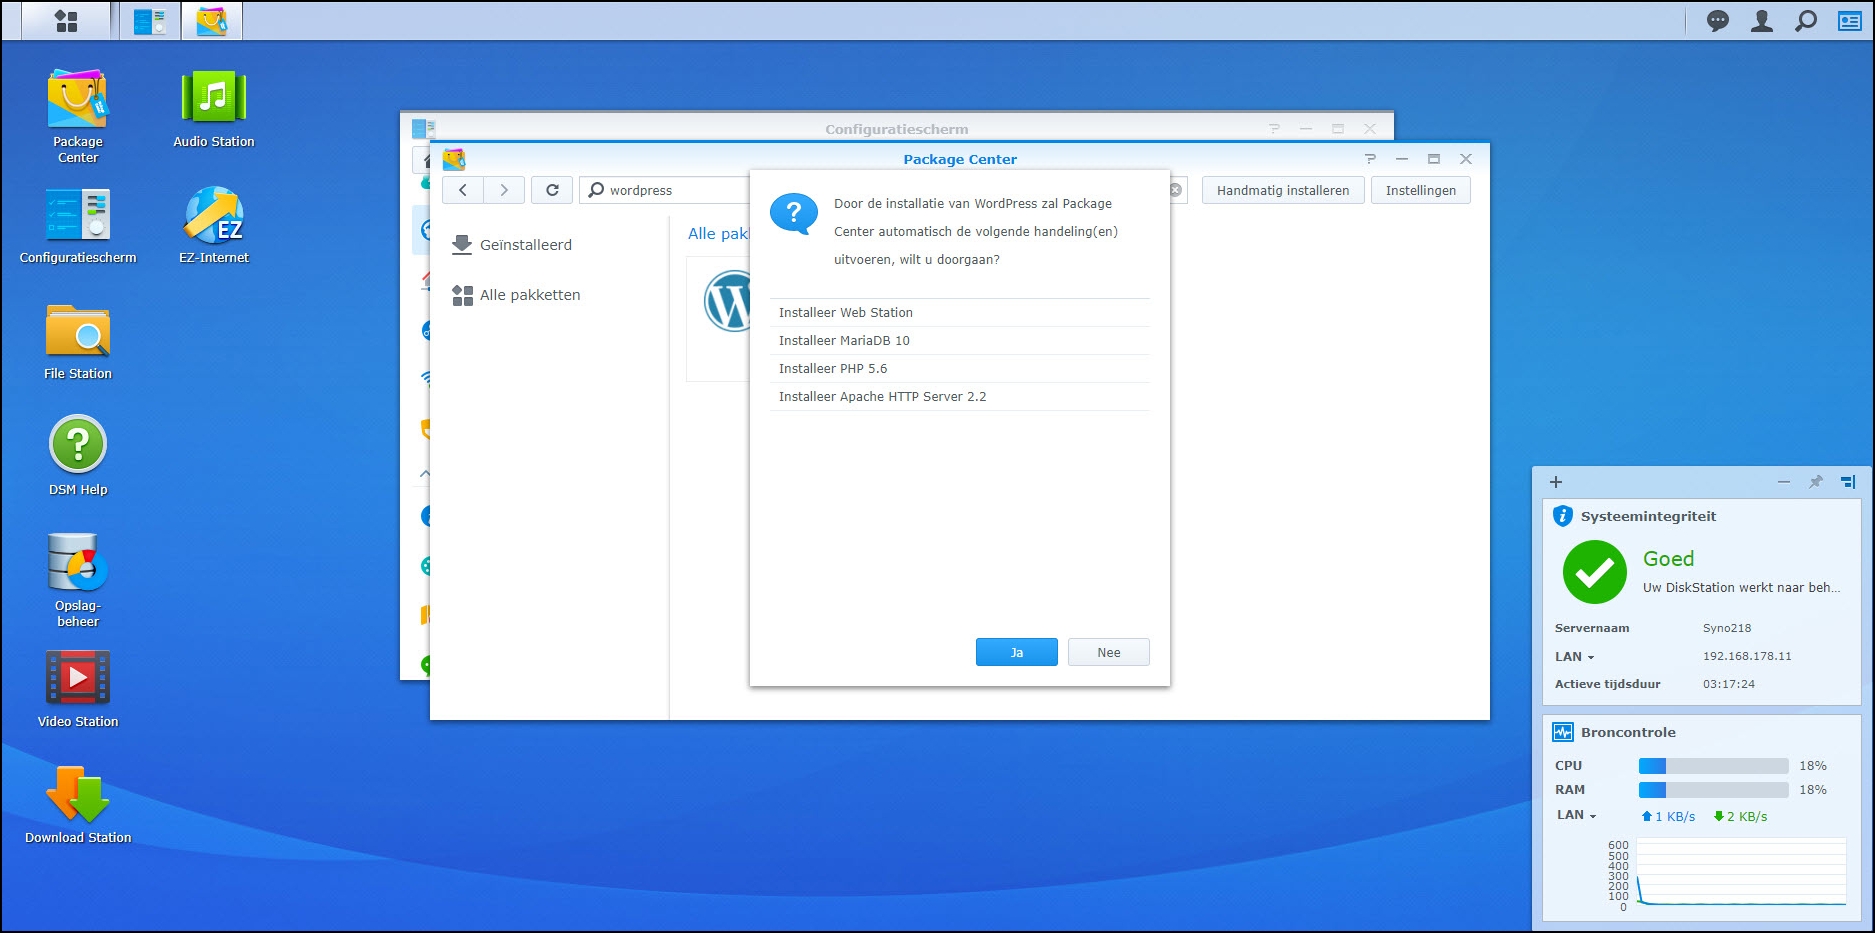This screenshot has width=1875, height=933.
Task: Click the RAM usage bar
Action: click(1713, 790)
